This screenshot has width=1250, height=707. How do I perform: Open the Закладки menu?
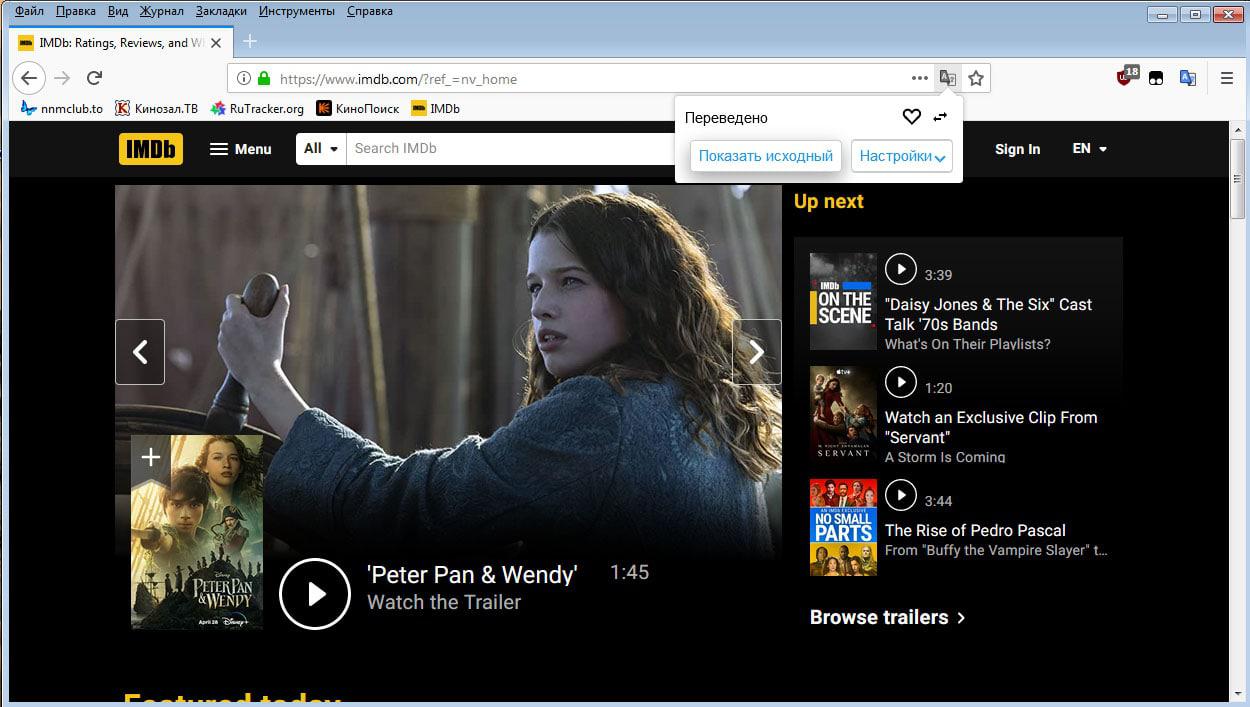pos(223,11)
